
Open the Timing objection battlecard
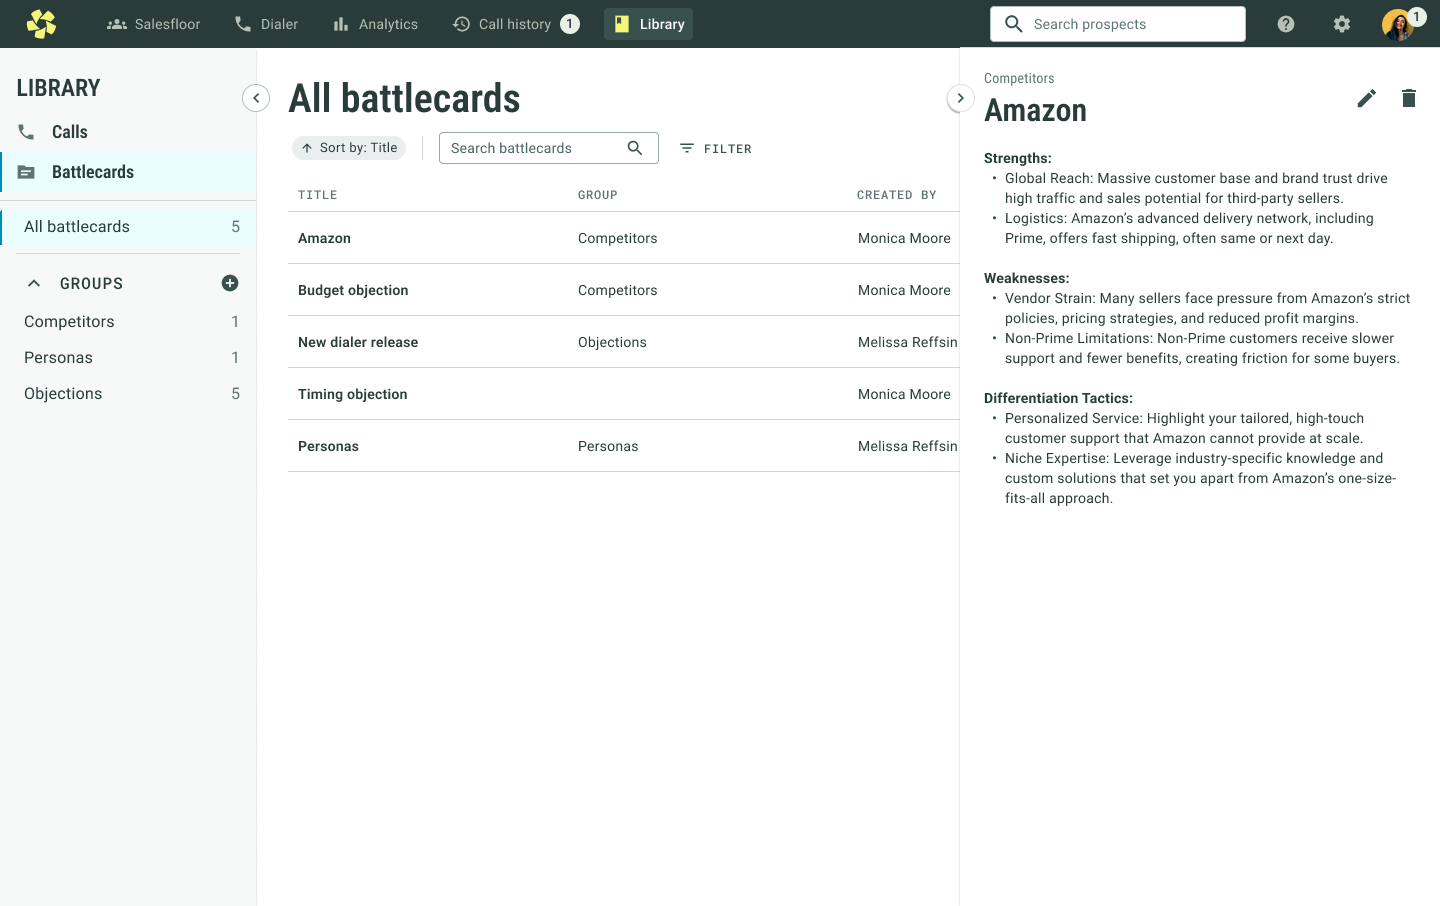624,394
